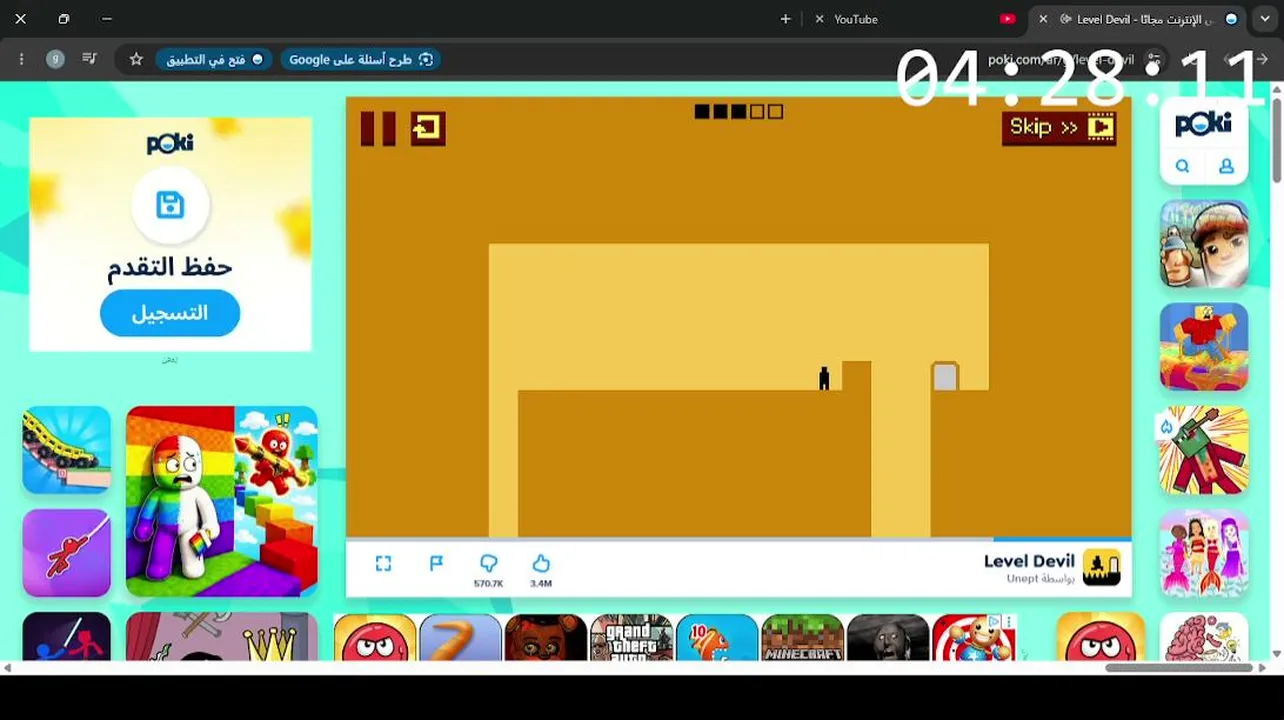Open a new browser tab
1284x720 pixels.
point(785,19)
